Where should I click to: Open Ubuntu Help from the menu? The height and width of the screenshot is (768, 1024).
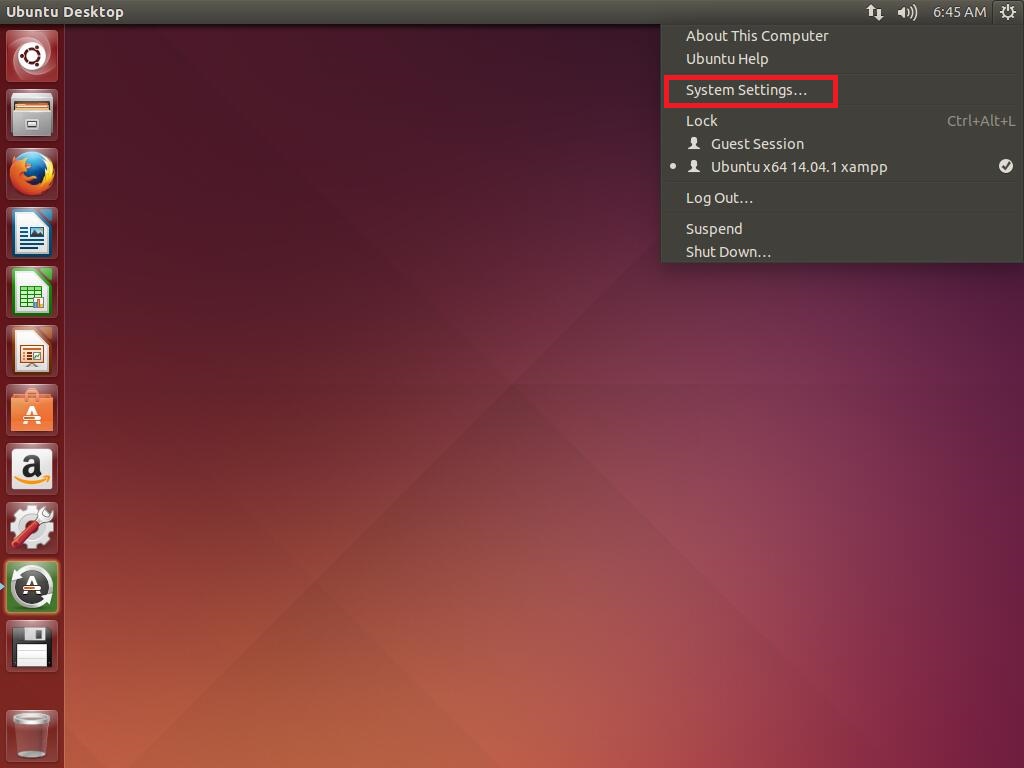[842, 59]
